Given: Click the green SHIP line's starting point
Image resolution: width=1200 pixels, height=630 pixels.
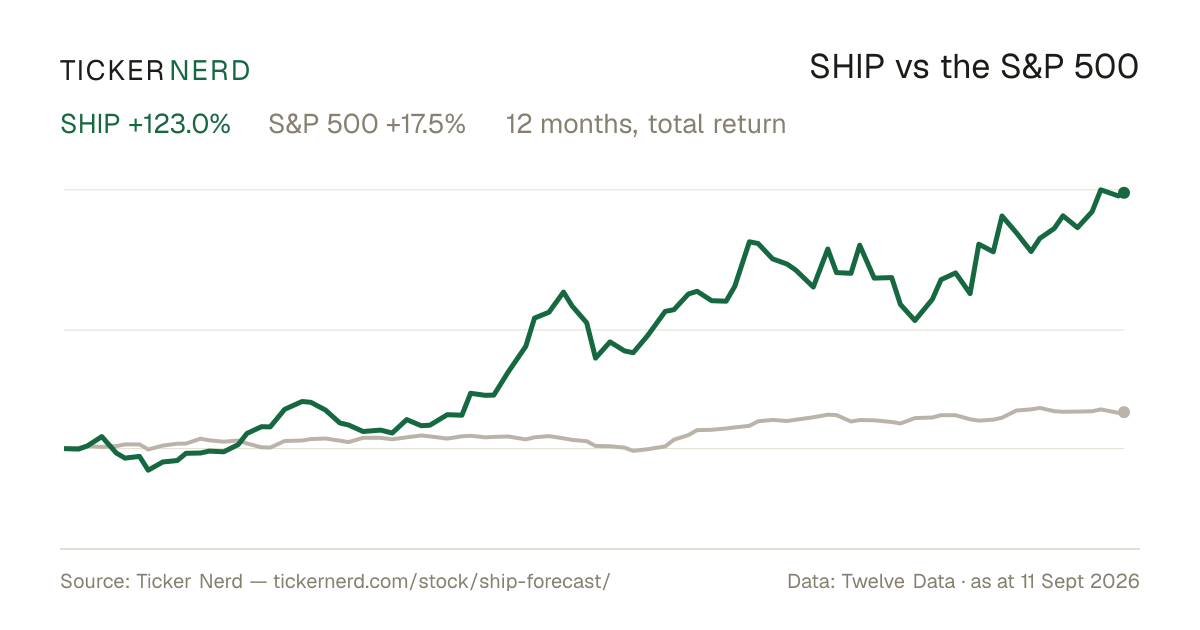Looking at the screenshot, I should [65, 448].
